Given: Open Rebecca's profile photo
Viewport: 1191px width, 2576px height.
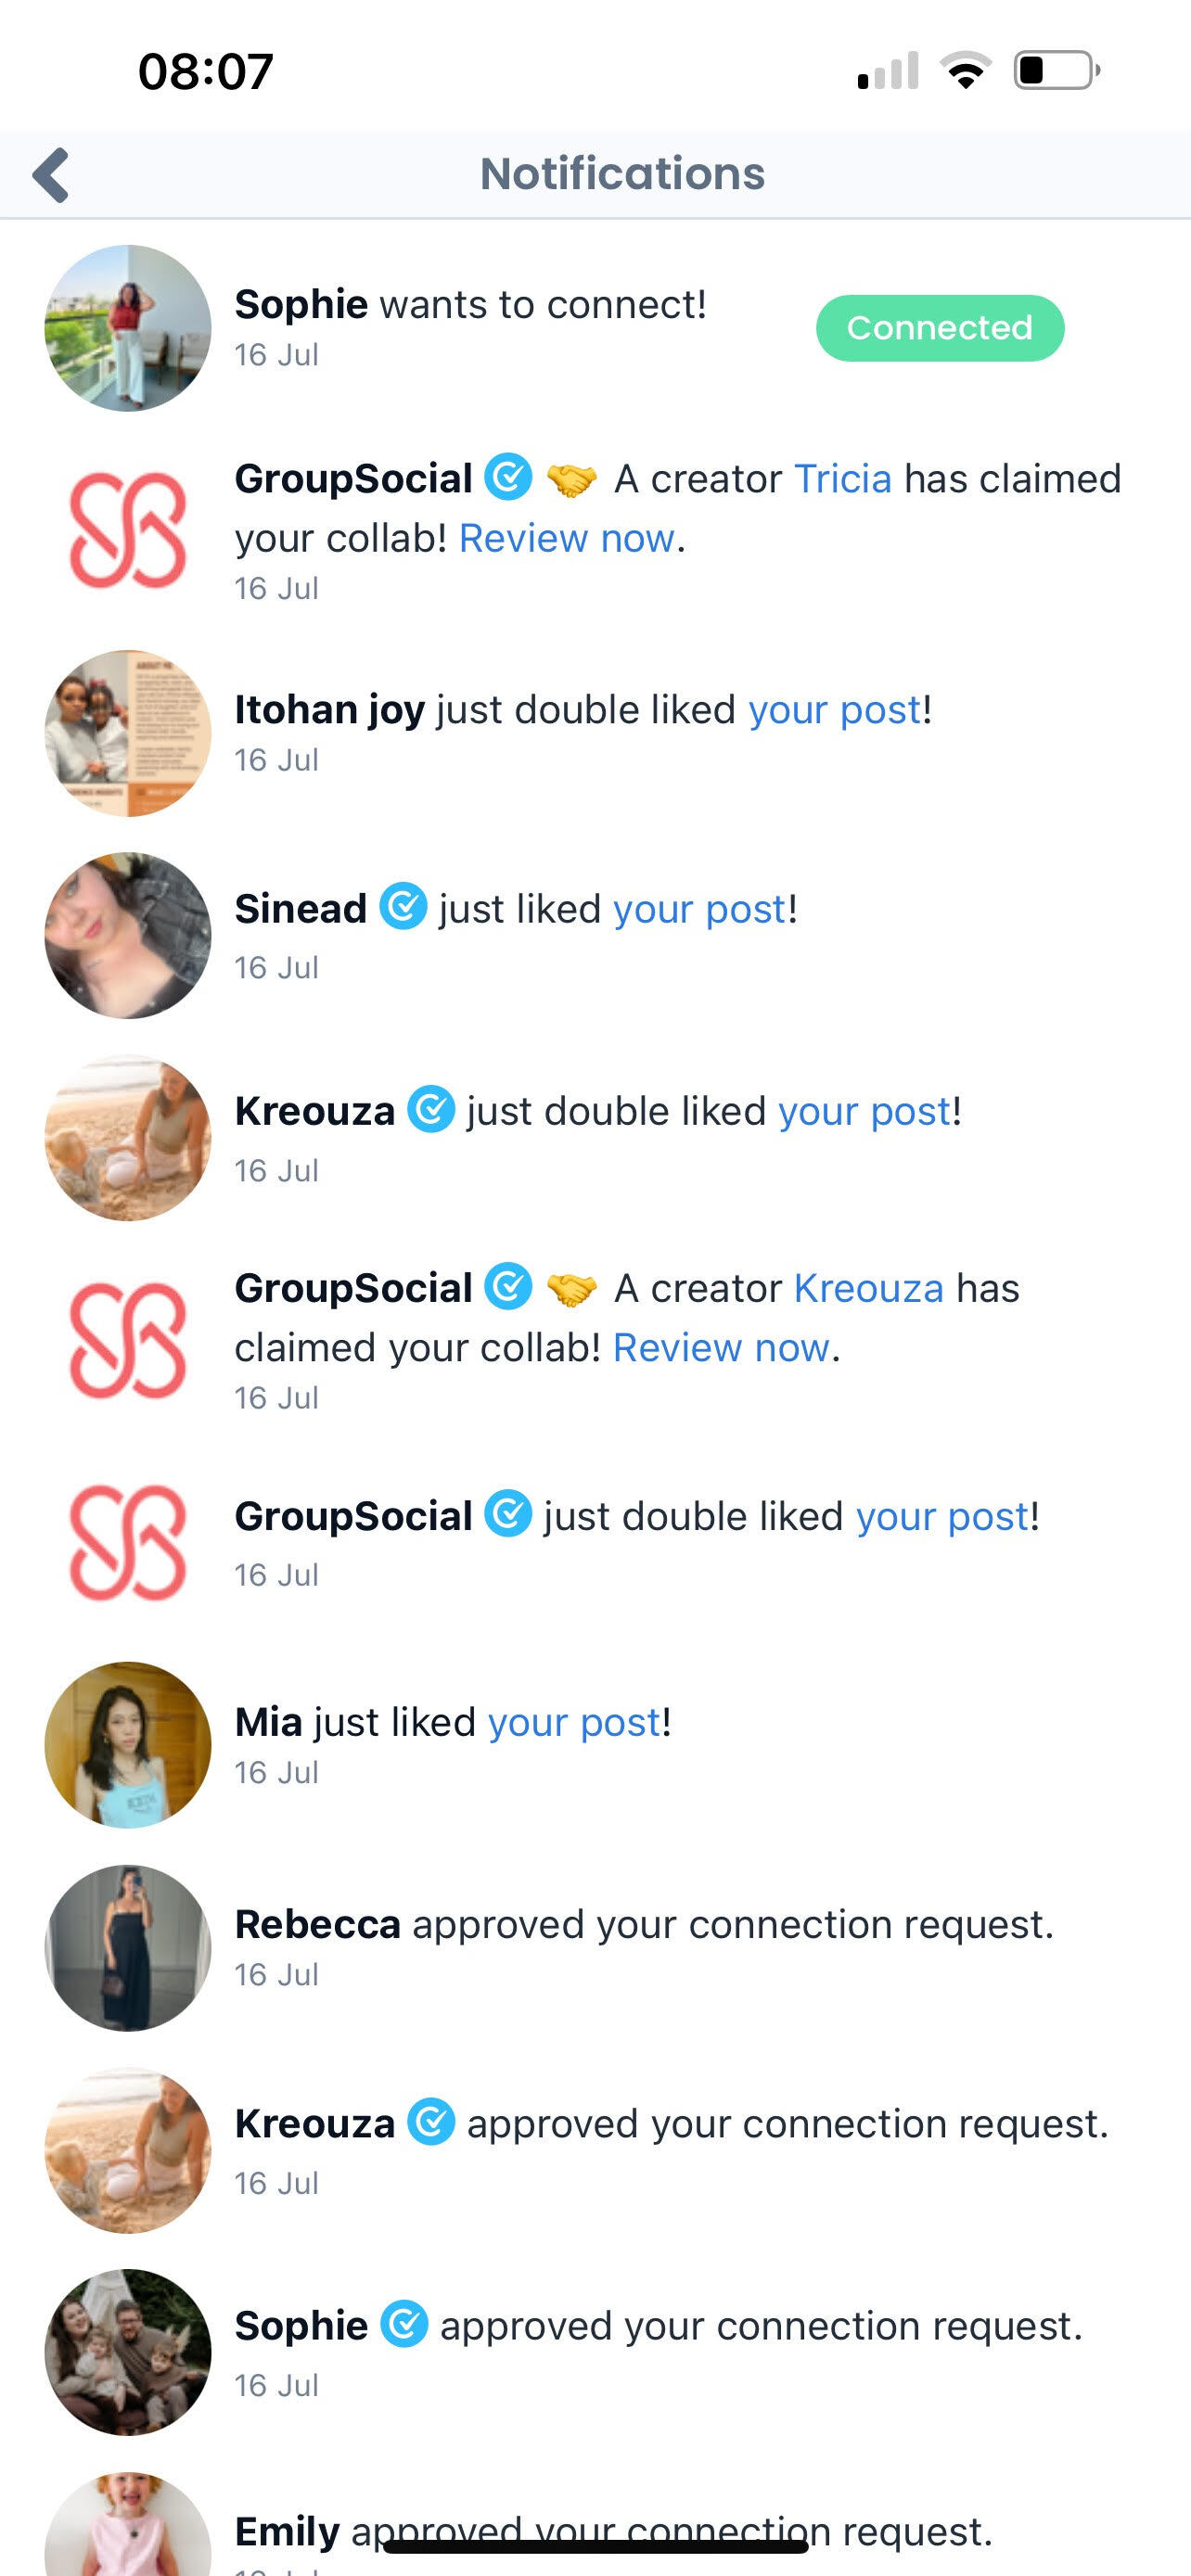Looking at the screenshot, I should click(x=128, y=1948).
